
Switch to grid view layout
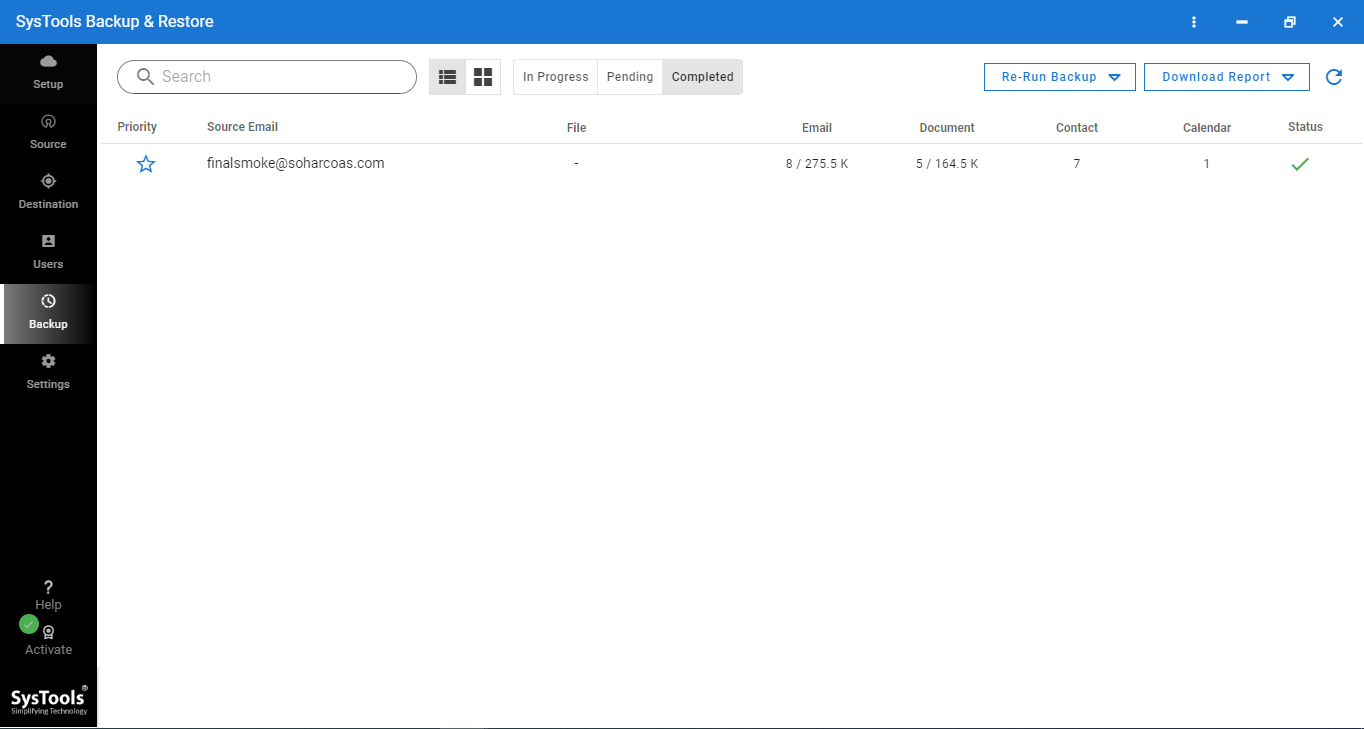coord(483,76)
